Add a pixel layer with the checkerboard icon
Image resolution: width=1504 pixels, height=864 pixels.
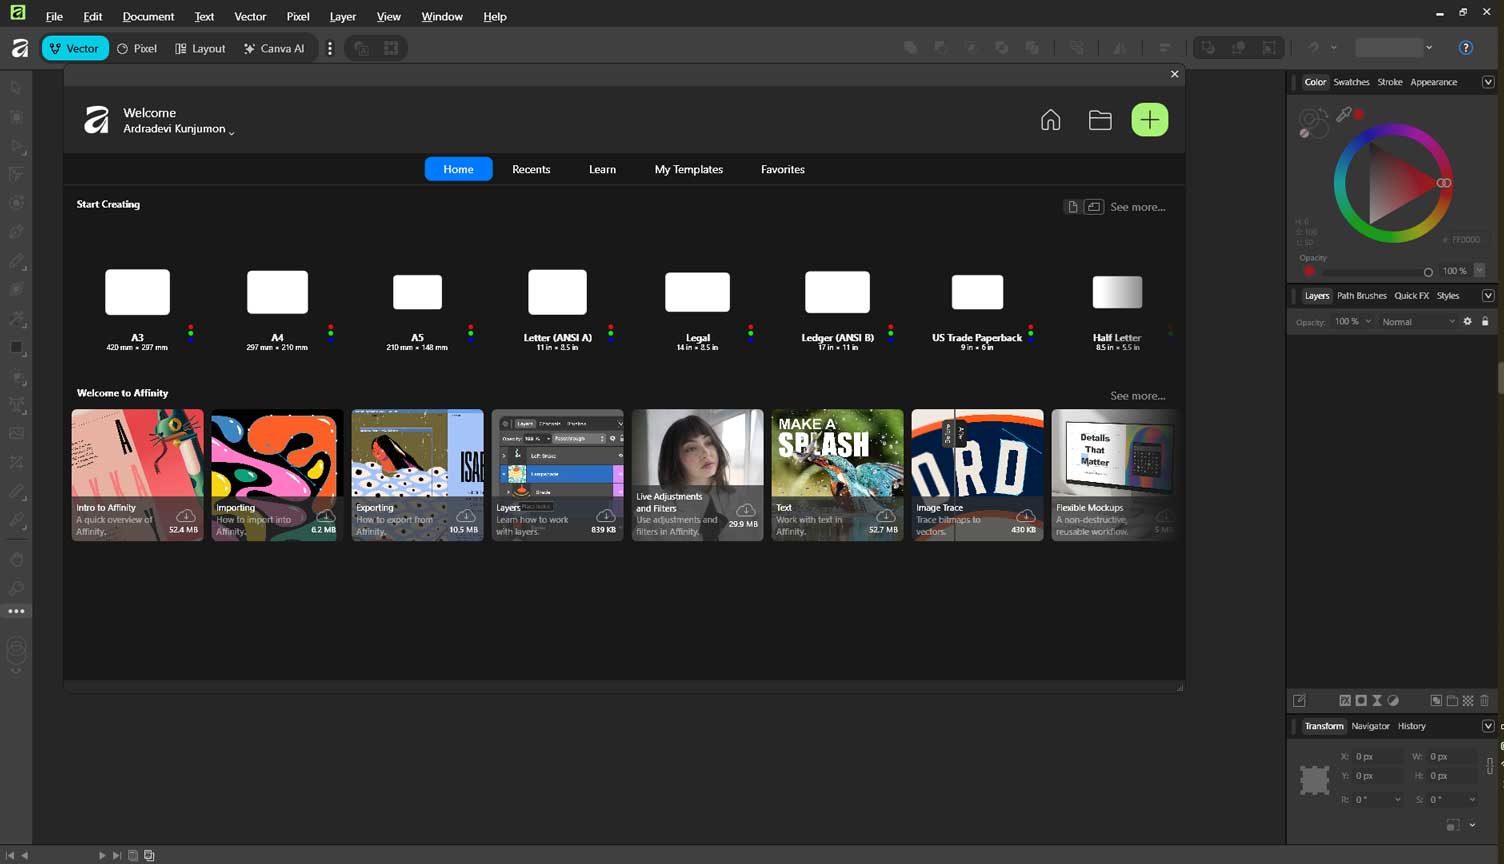[1468, 701]
